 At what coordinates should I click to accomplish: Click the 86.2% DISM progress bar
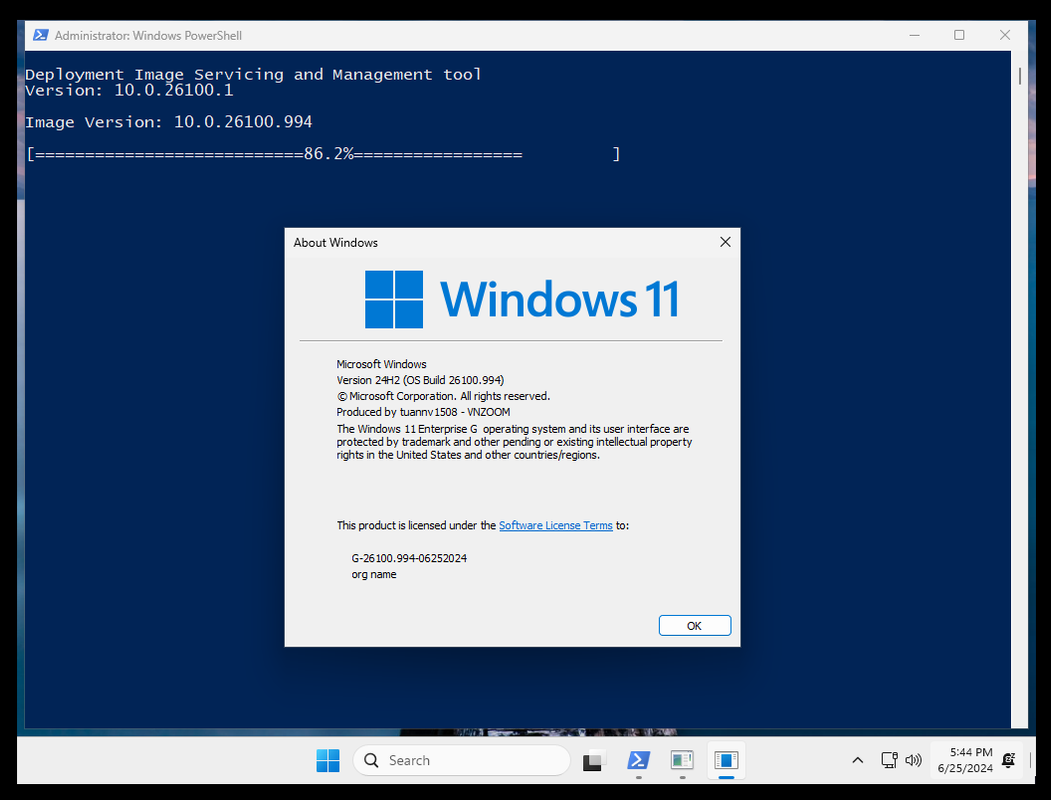(323, 154)
